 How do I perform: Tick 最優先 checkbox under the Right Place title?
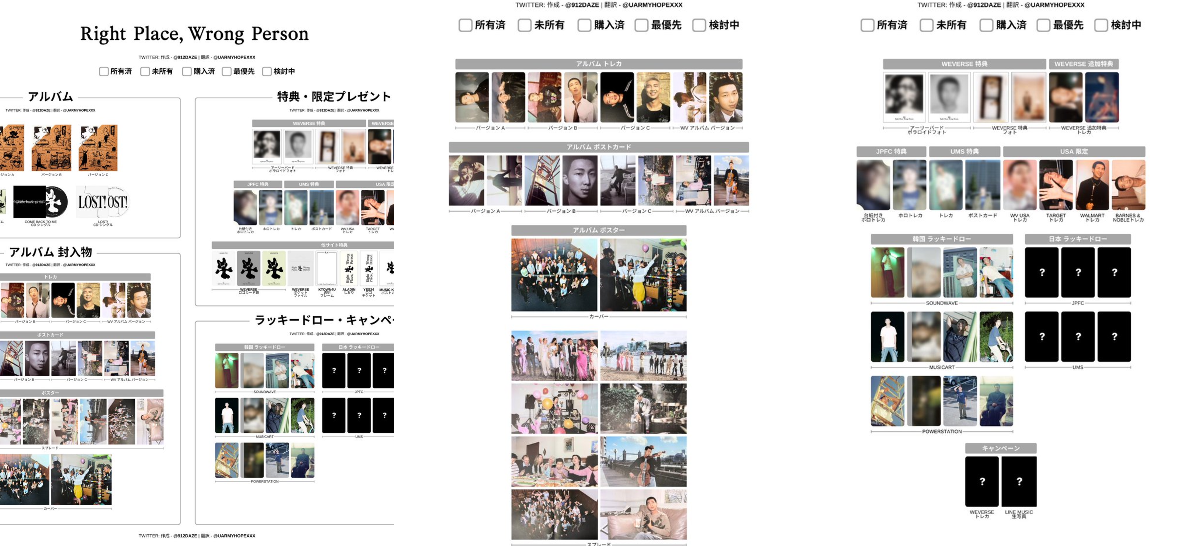[x=227, y=72]
